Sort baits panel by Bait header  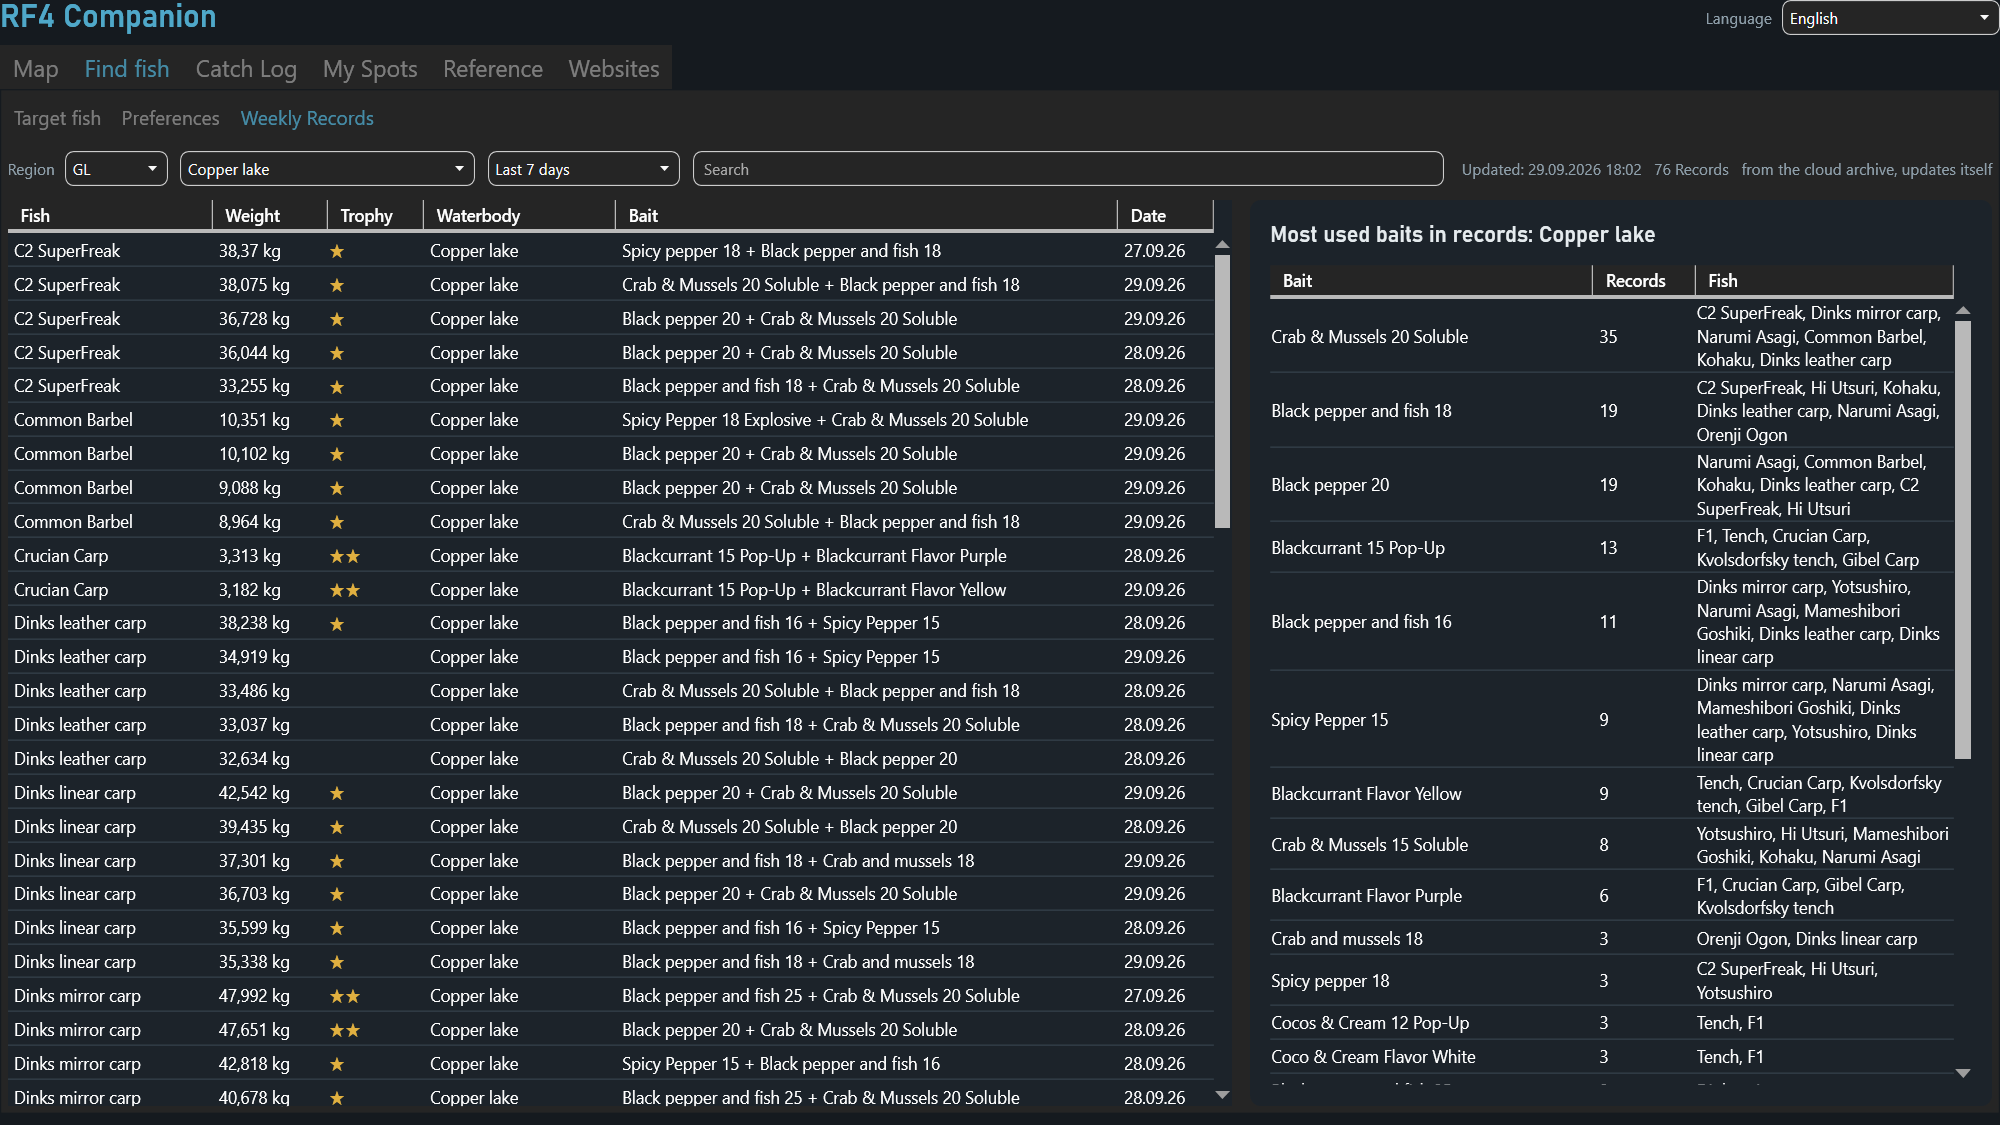[x=1431, y=281]
